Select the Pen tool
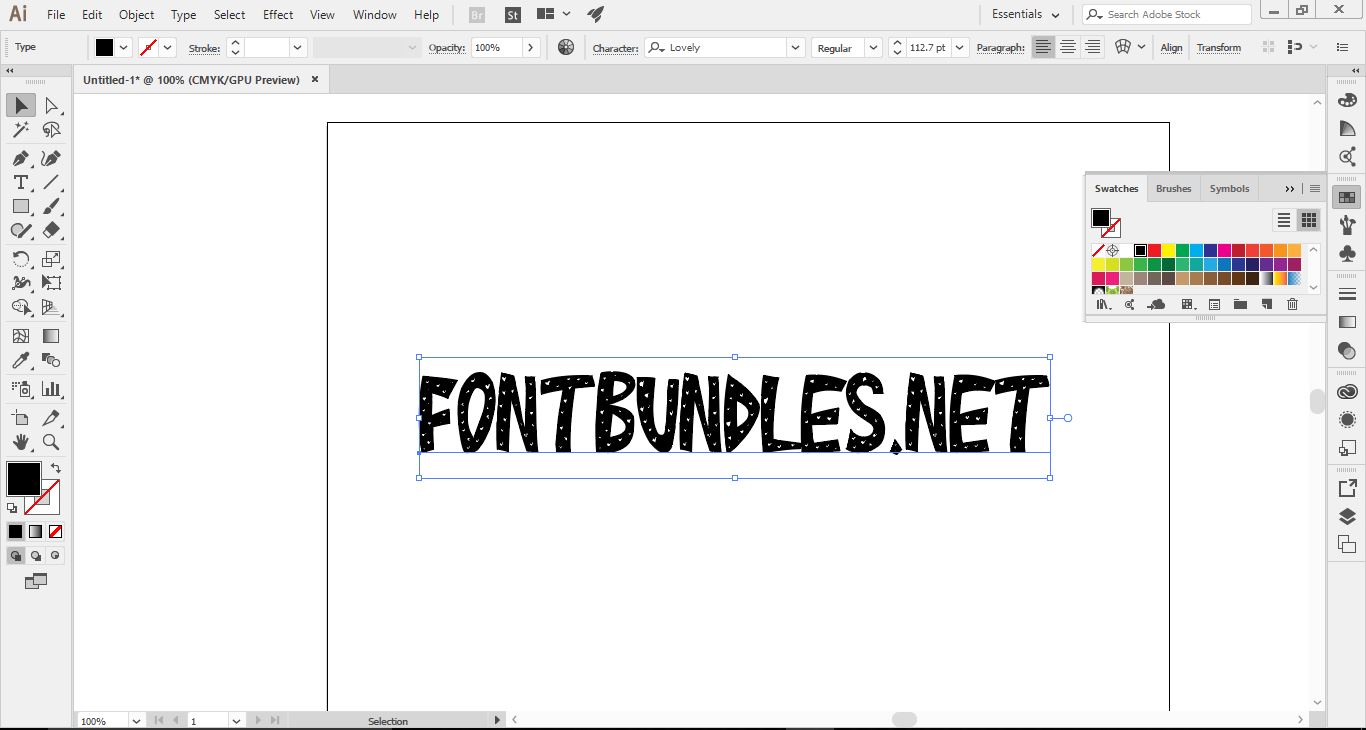1366x730 pixels. tap(20, 158)
